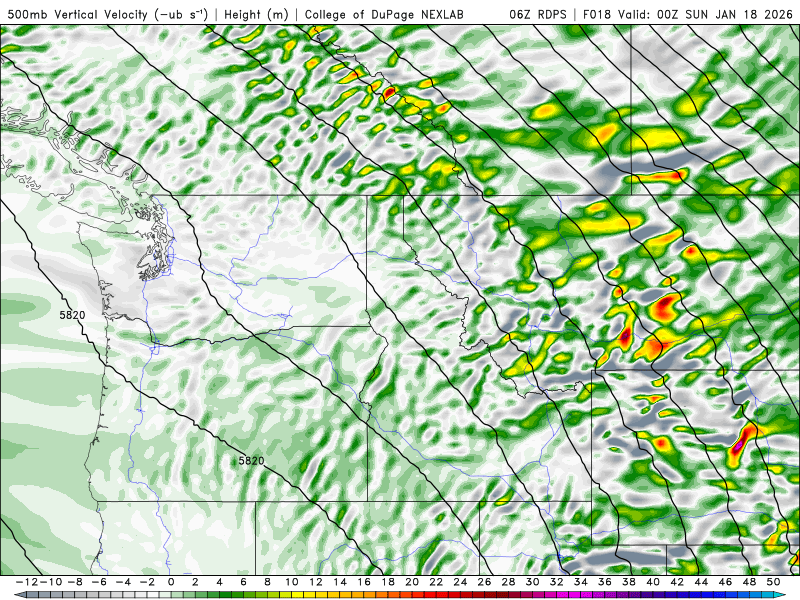Screen dimensions: 800x600
Task: Click the -10 value on the color scale
Action: 49,582
